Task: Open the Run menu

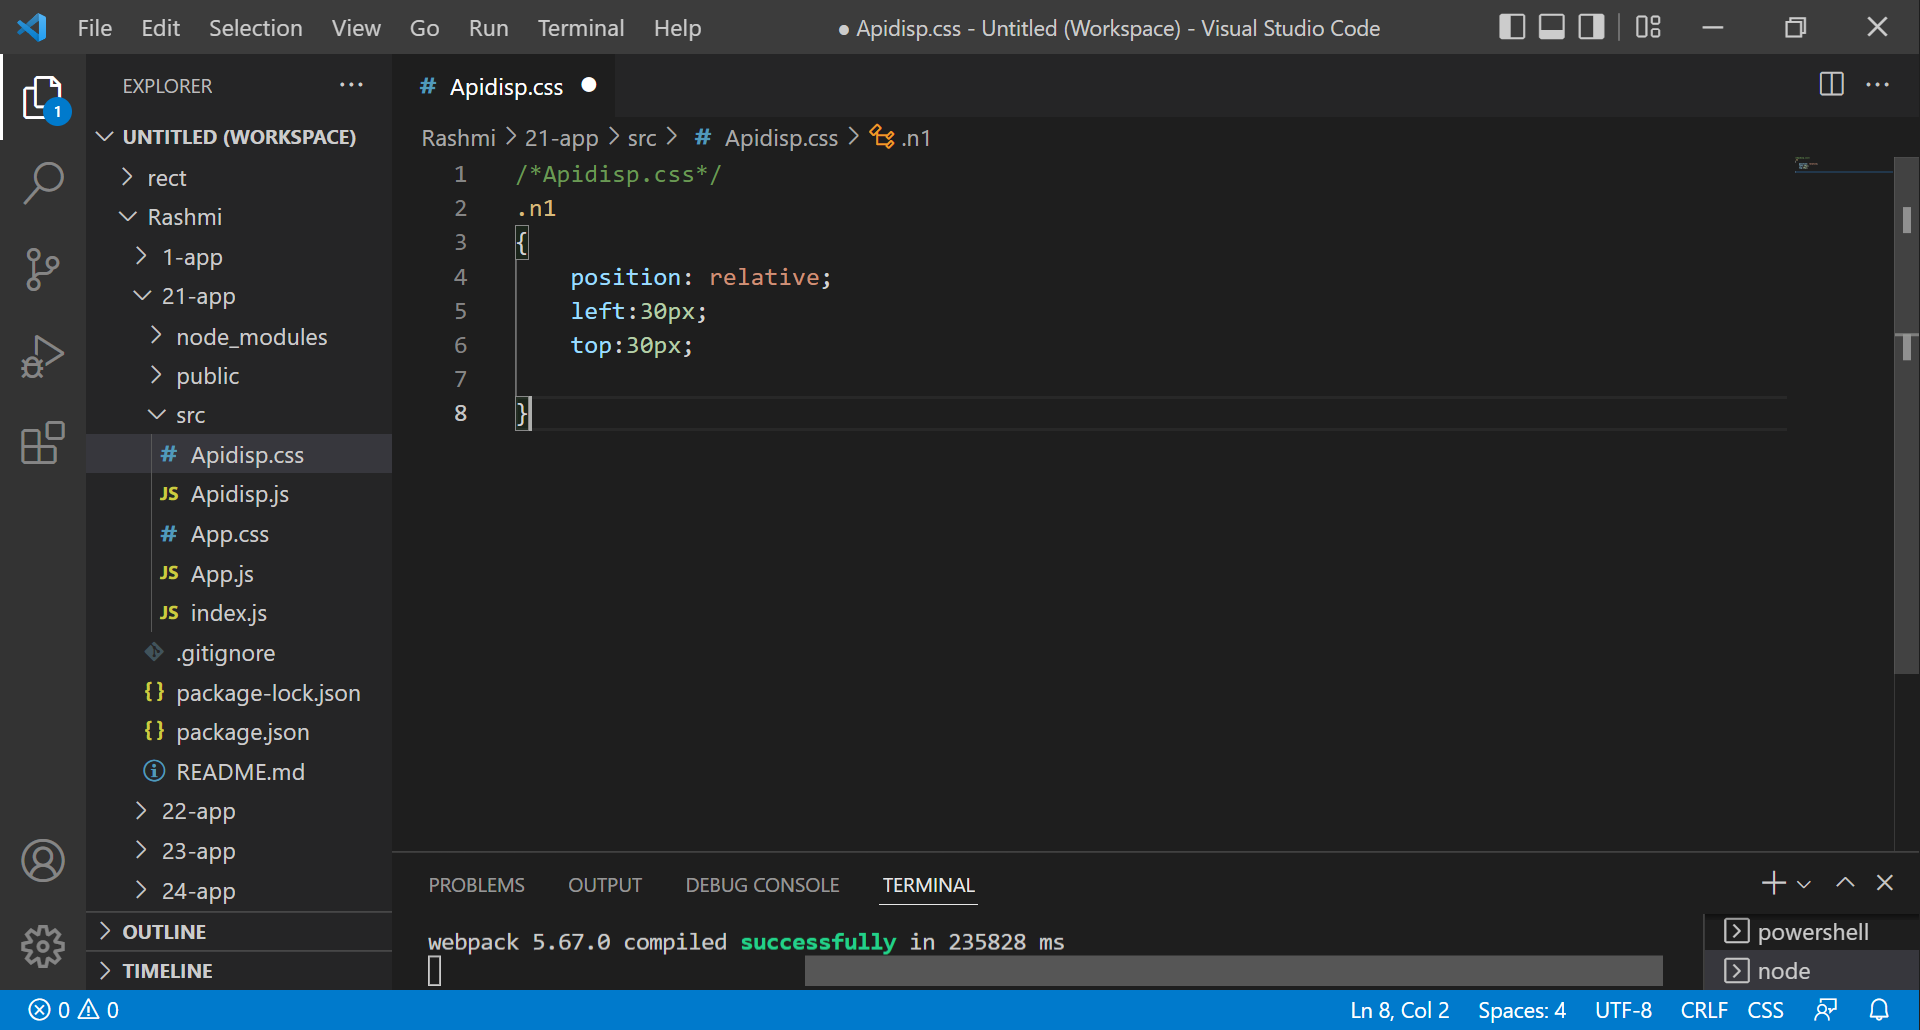Action: point(489,28)
